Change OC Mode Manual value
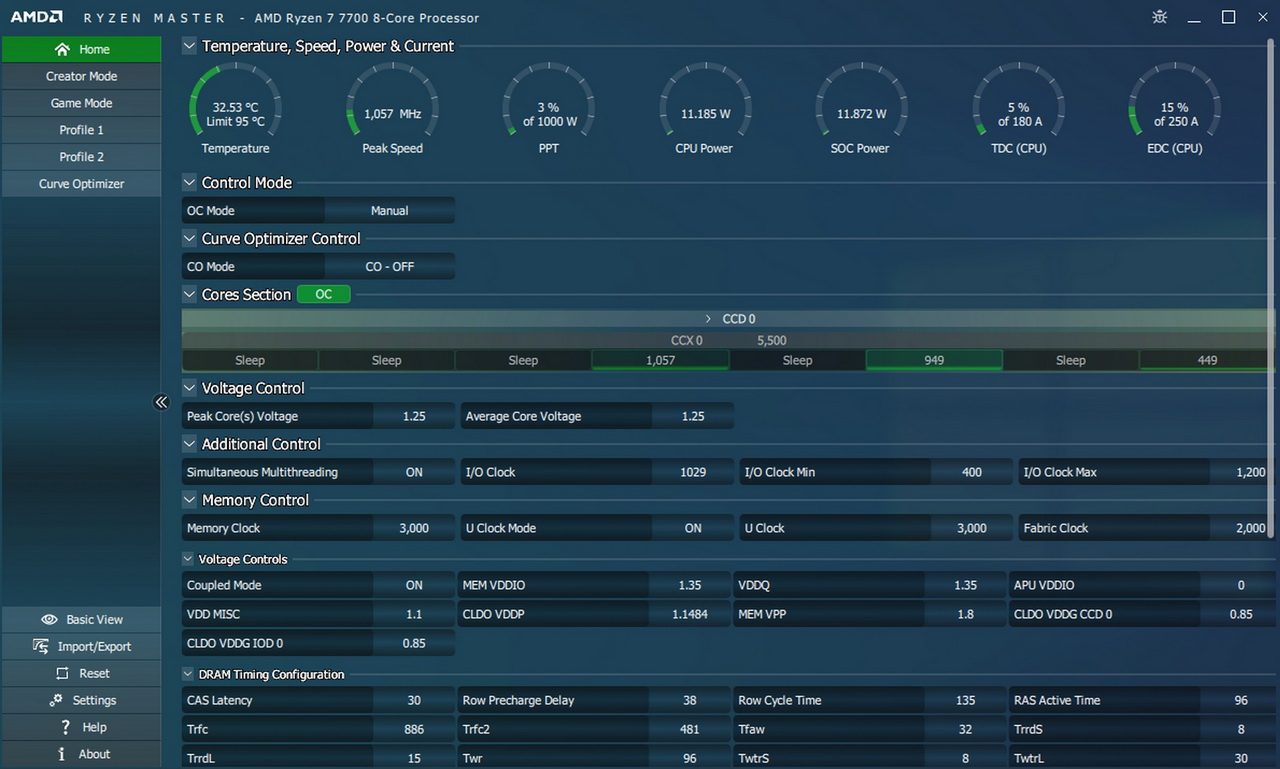The width and height of the screenshot is (1280, 769). tap(389, 211)
